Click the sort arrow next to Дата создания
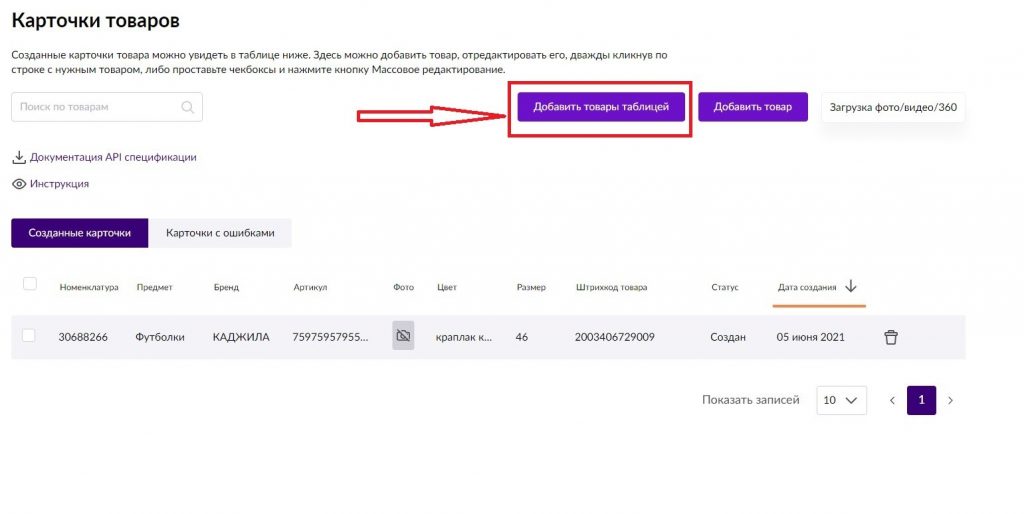 (x=851, y=287)
